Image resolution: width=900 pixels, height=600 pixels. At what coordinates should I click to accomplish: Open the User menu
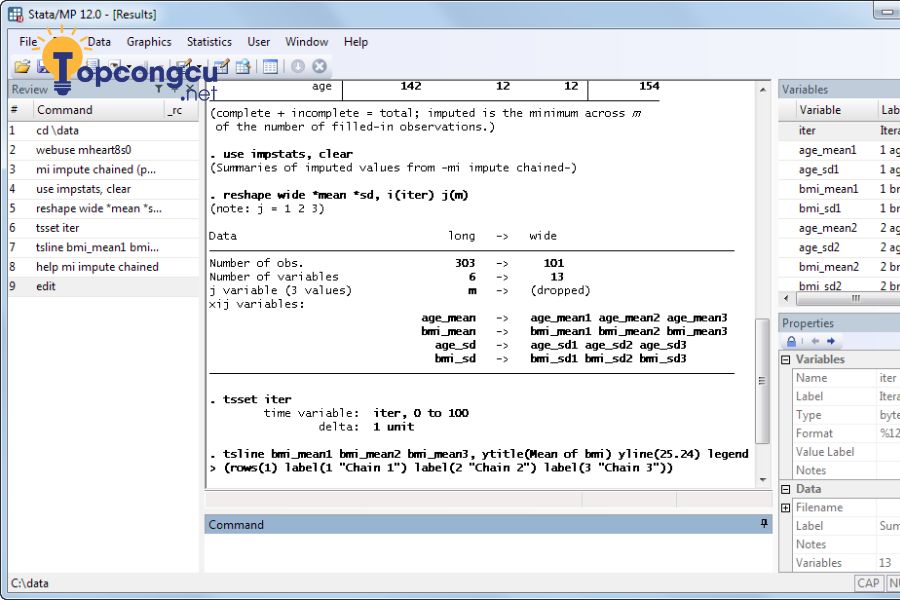pyautogui.click(x=258, y=42)
